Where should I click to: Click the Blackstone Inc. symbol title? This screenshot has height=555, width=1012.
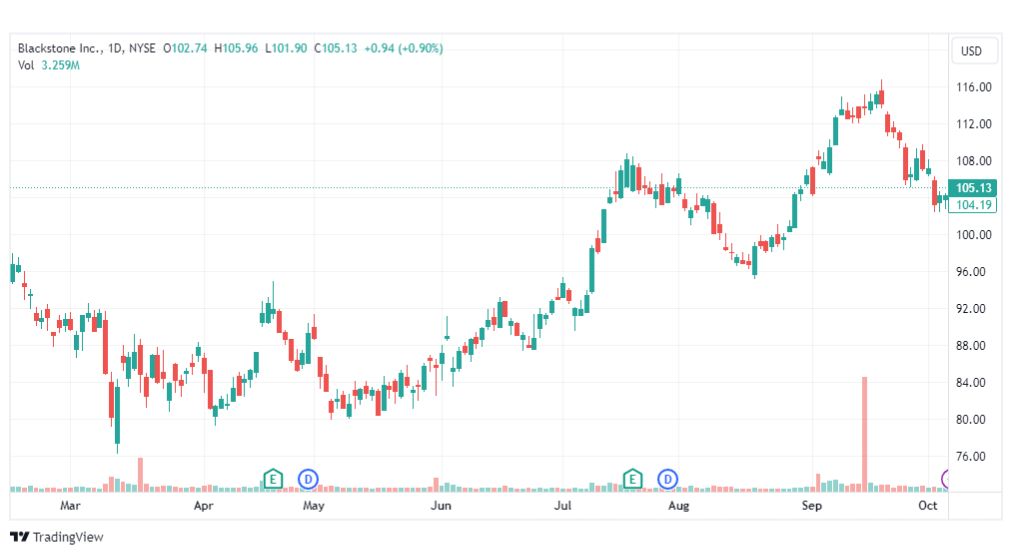(x=59, y=48)
